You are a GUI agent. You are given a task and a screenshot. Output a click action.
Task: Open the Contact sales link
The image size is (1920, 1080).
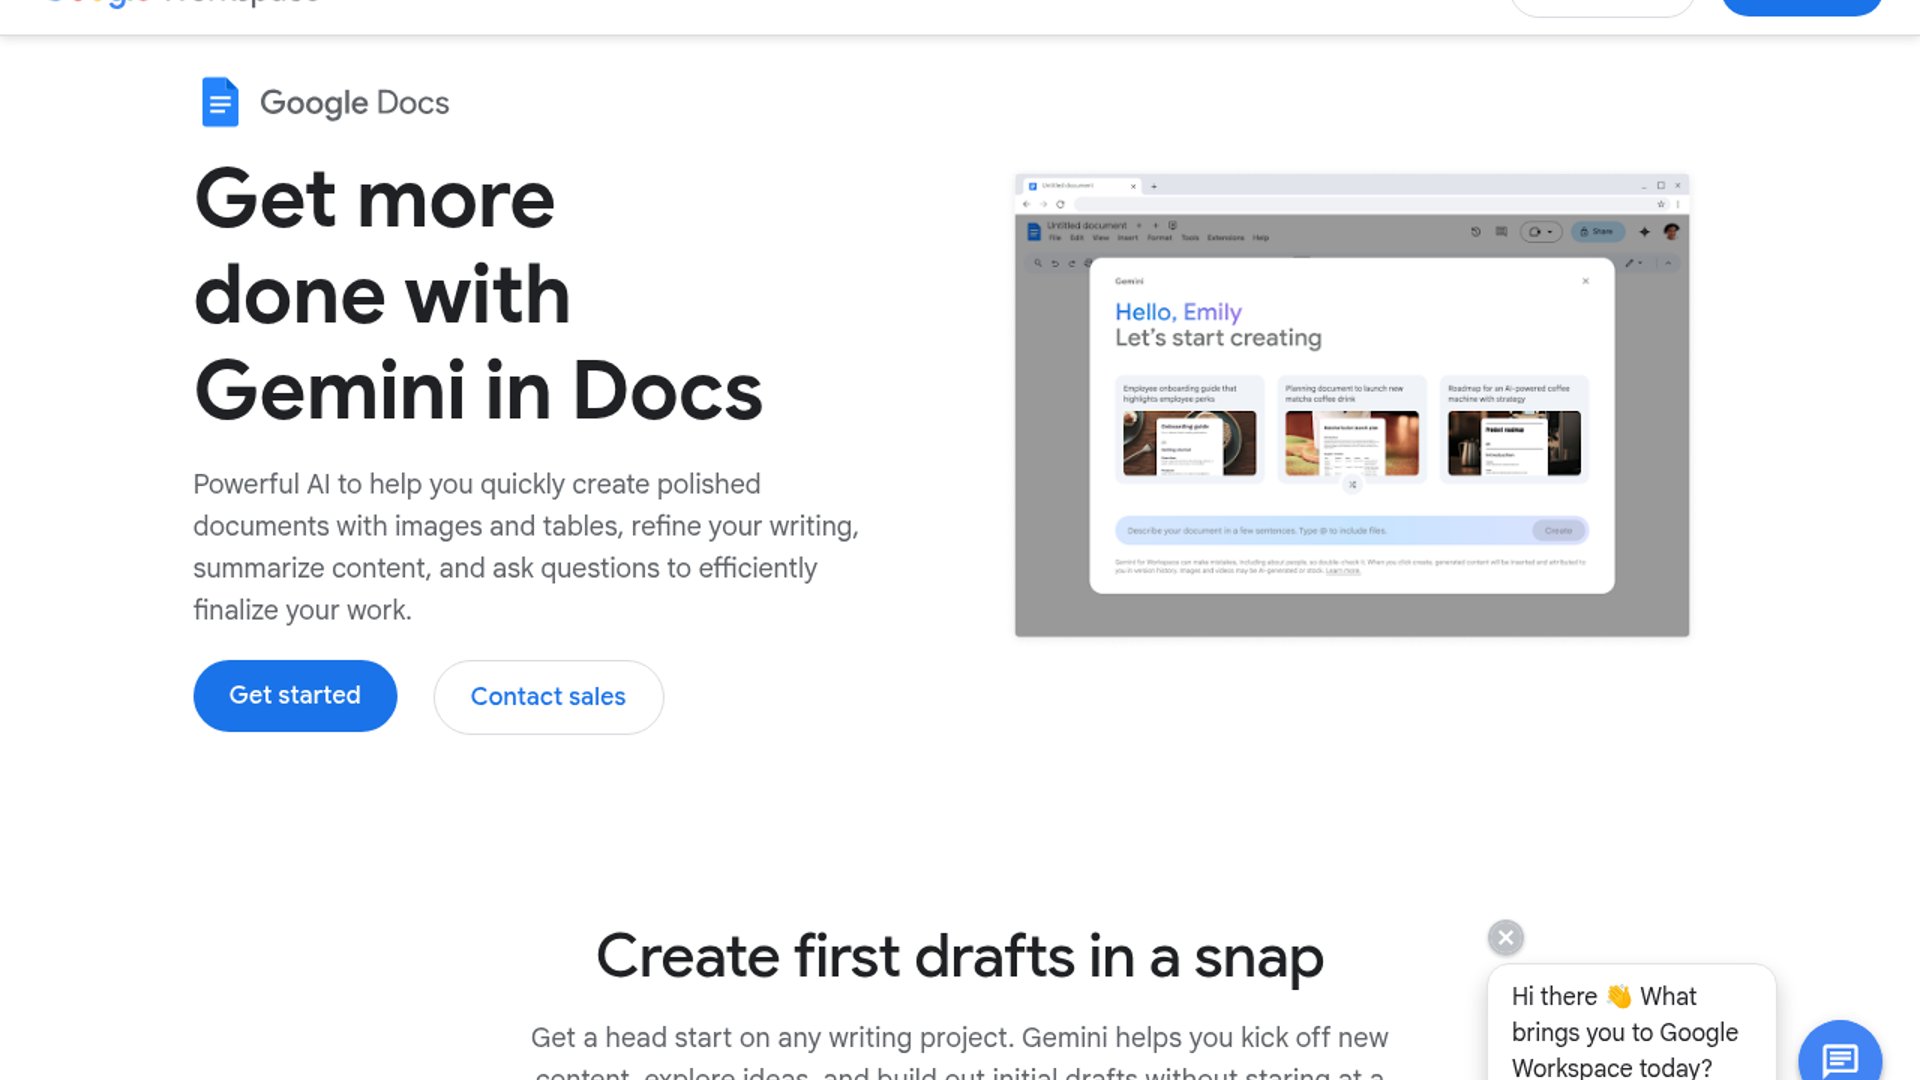point(548,697)
